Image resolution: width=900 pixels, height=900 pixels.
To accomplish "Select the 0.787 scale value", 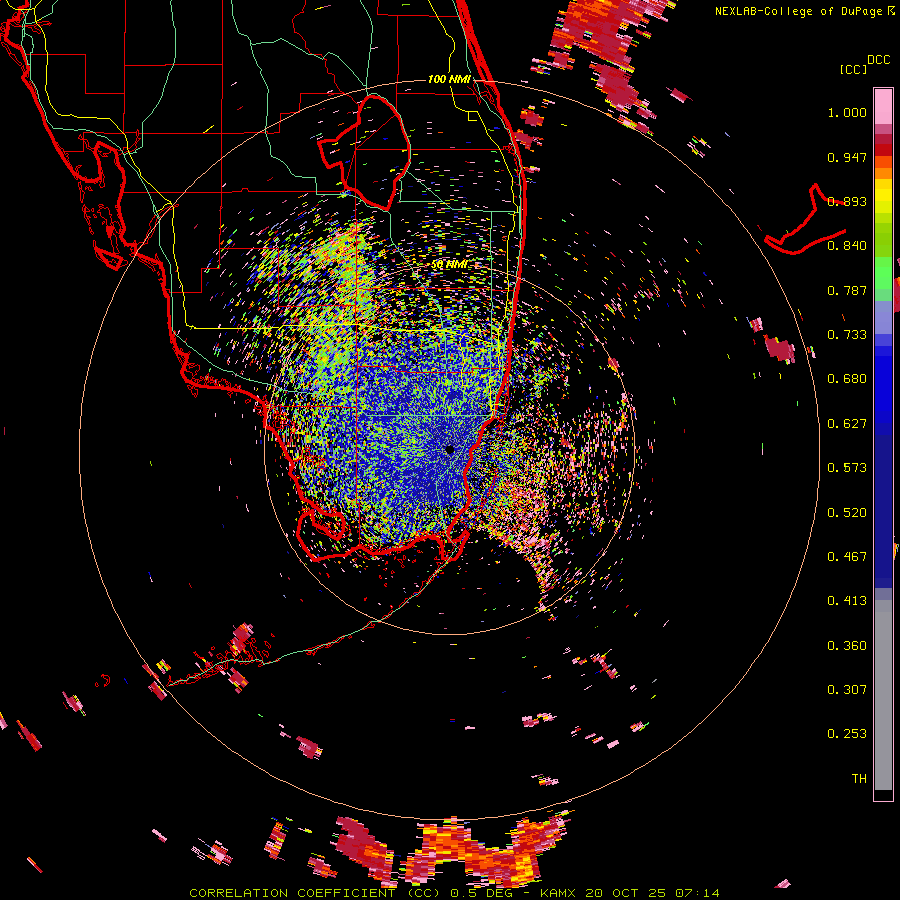I will tap(847, 290).
